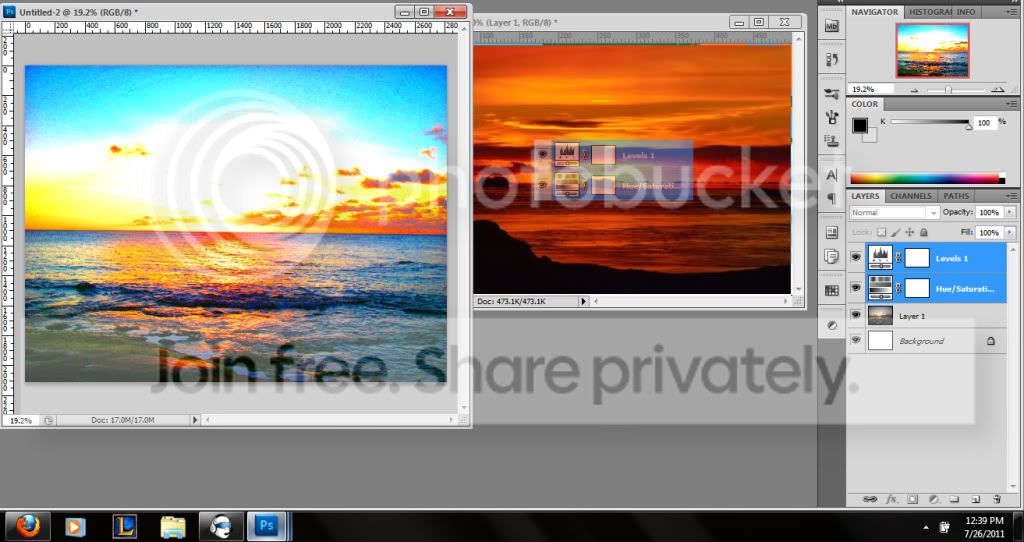Open status arrow next to Doc: 473.1K/473.1K
The width and height of the screenshot is (1024, 542).
[x=584, y=302]
